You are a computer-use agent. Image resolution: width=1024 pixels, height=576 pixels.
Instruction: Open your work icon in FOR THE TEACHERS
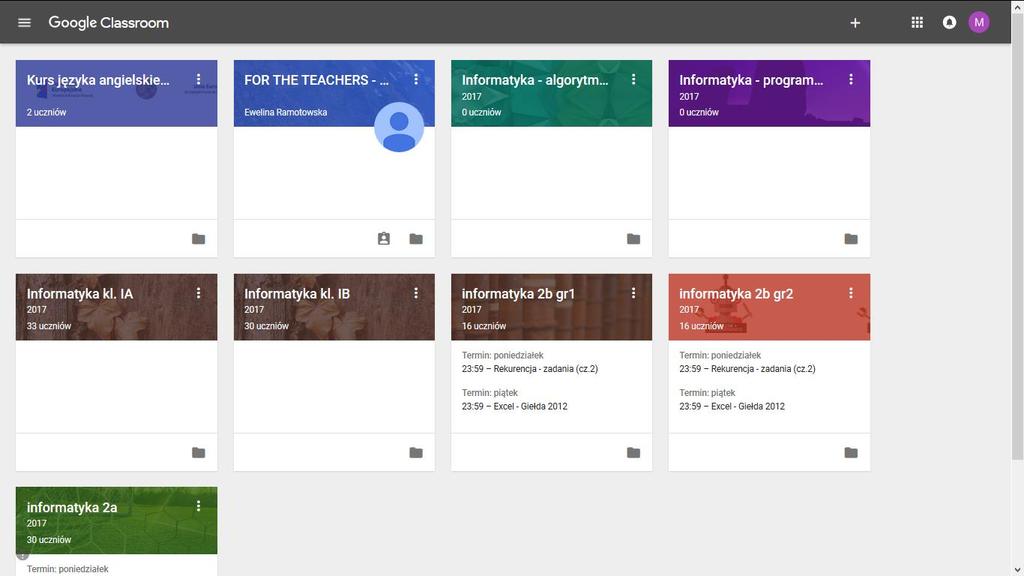click(x=384, y=239)
